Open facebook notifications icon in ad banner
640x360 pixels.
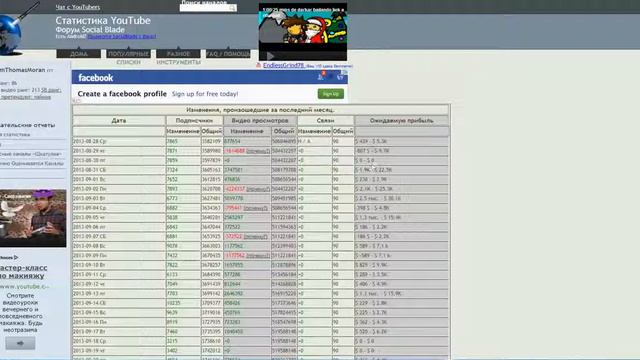[x=321, y=76]
